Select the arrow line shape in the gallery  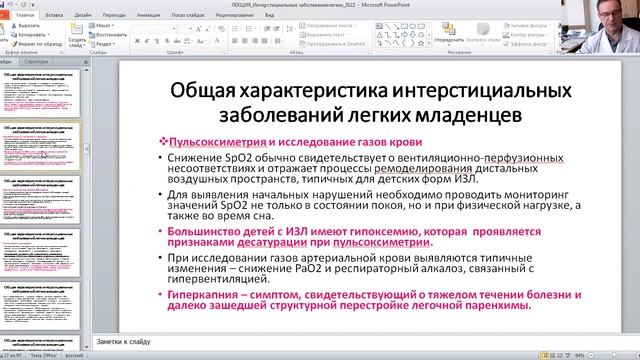(396, 26)
